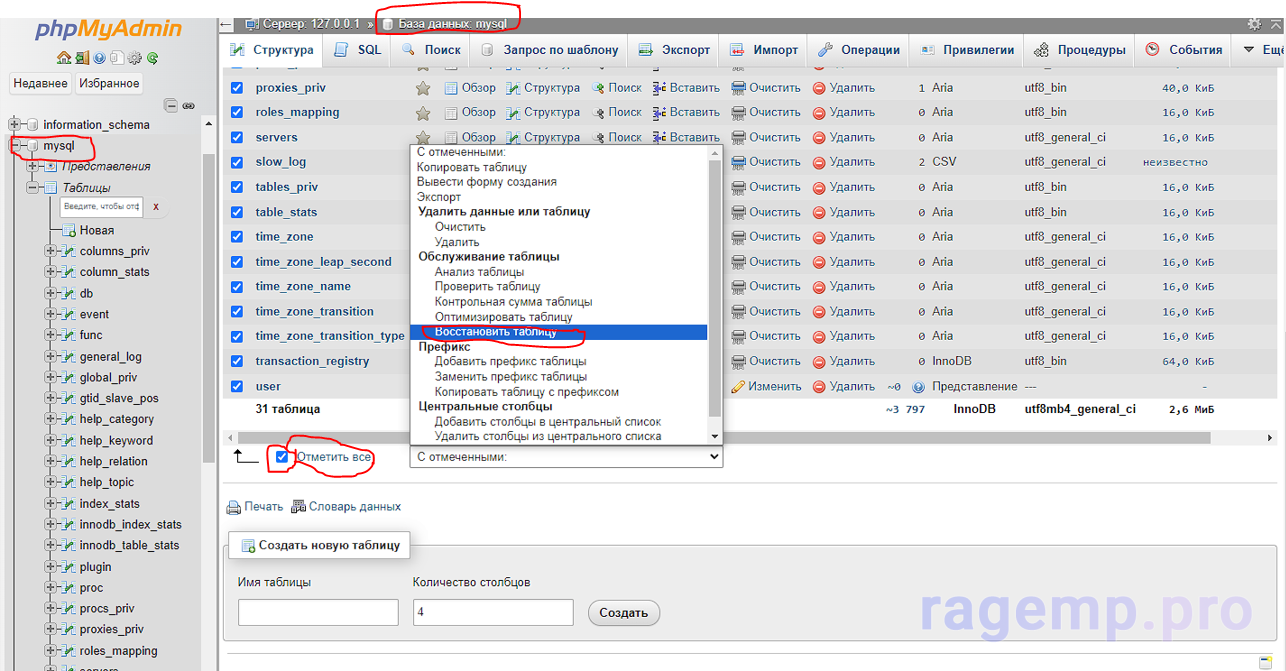Expand the information_schema database node
This screenshot has width=1286, height=671.
coord(15,125)
